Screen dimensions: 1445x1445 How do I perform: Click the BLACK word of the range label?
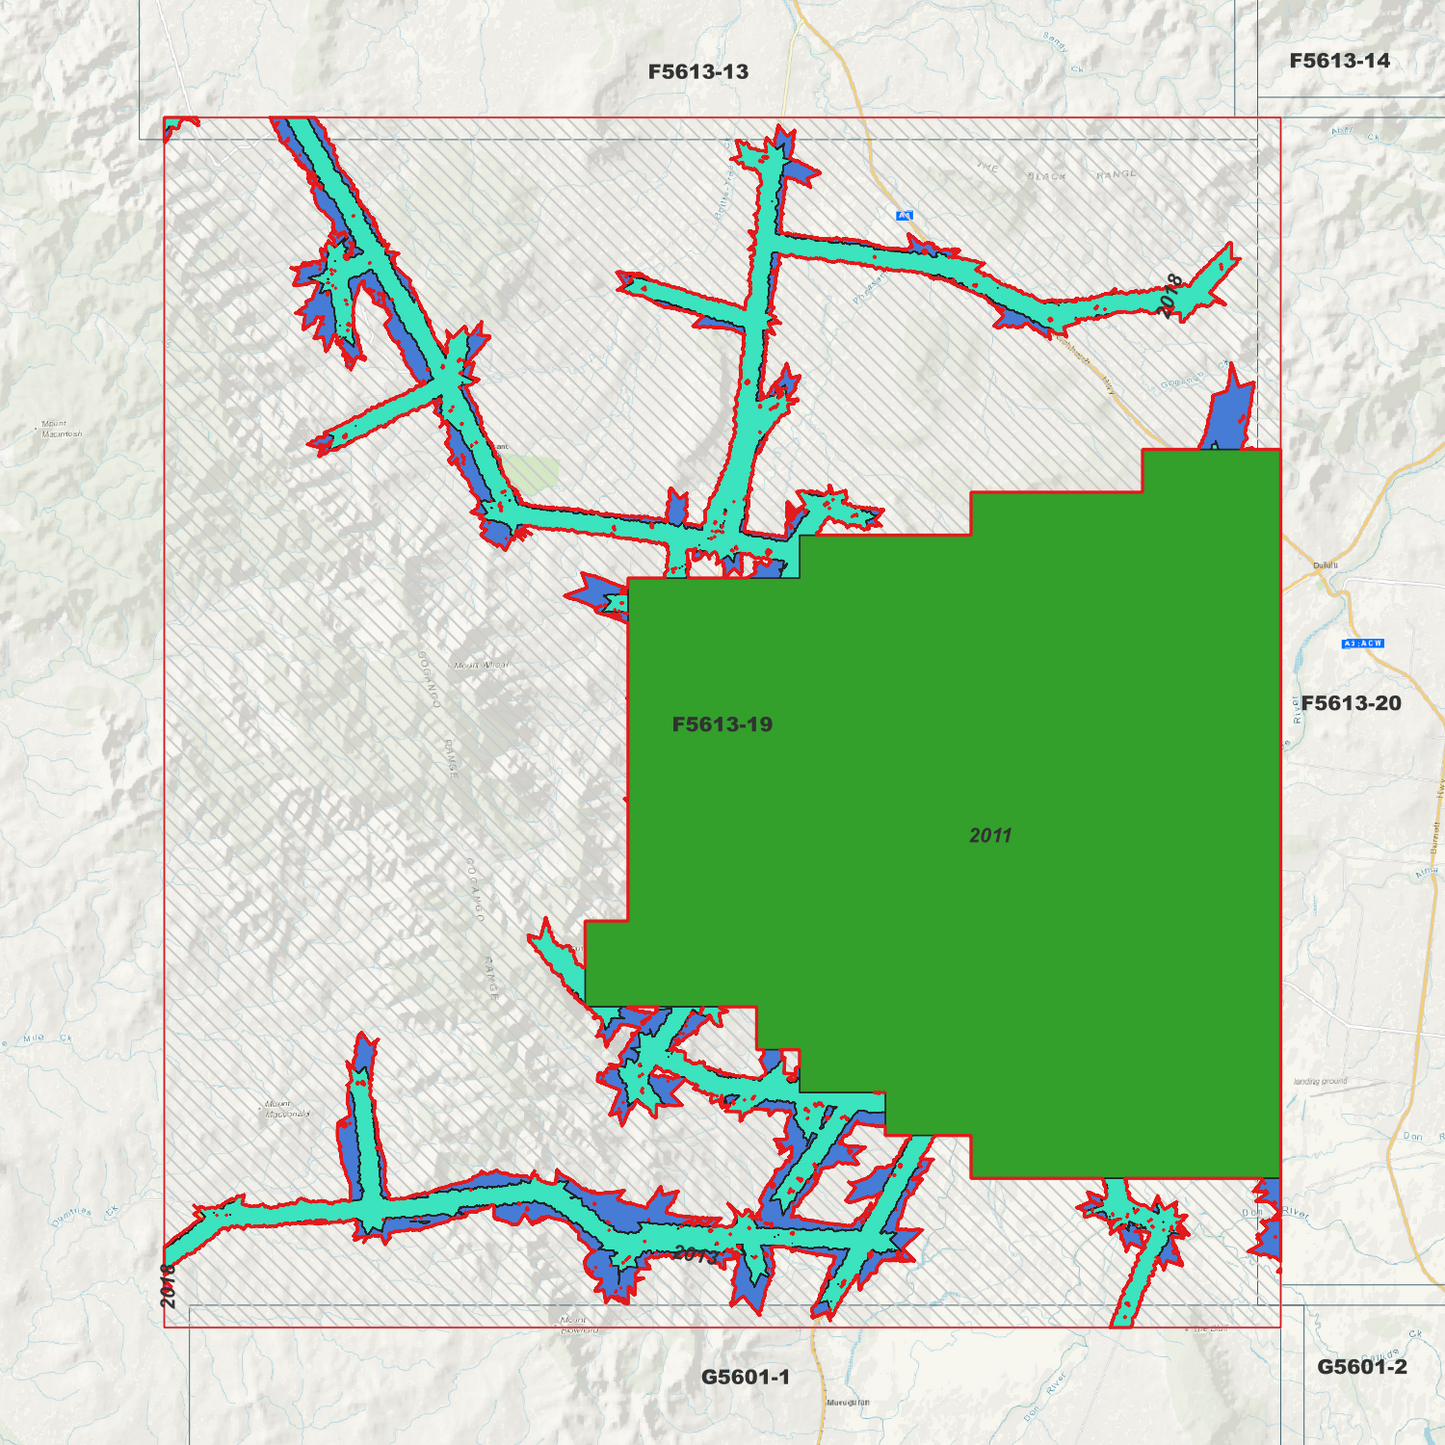click(1047, 176)
